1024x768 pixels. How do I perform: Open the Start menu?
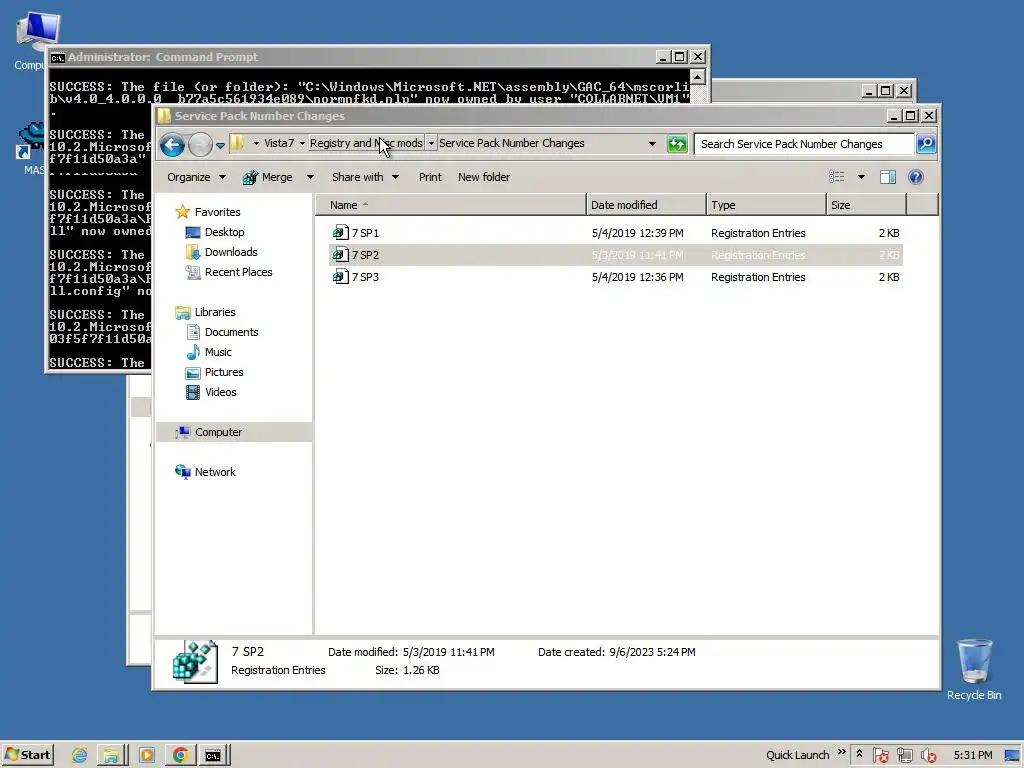pyautogui.click(x=27, y=755)
